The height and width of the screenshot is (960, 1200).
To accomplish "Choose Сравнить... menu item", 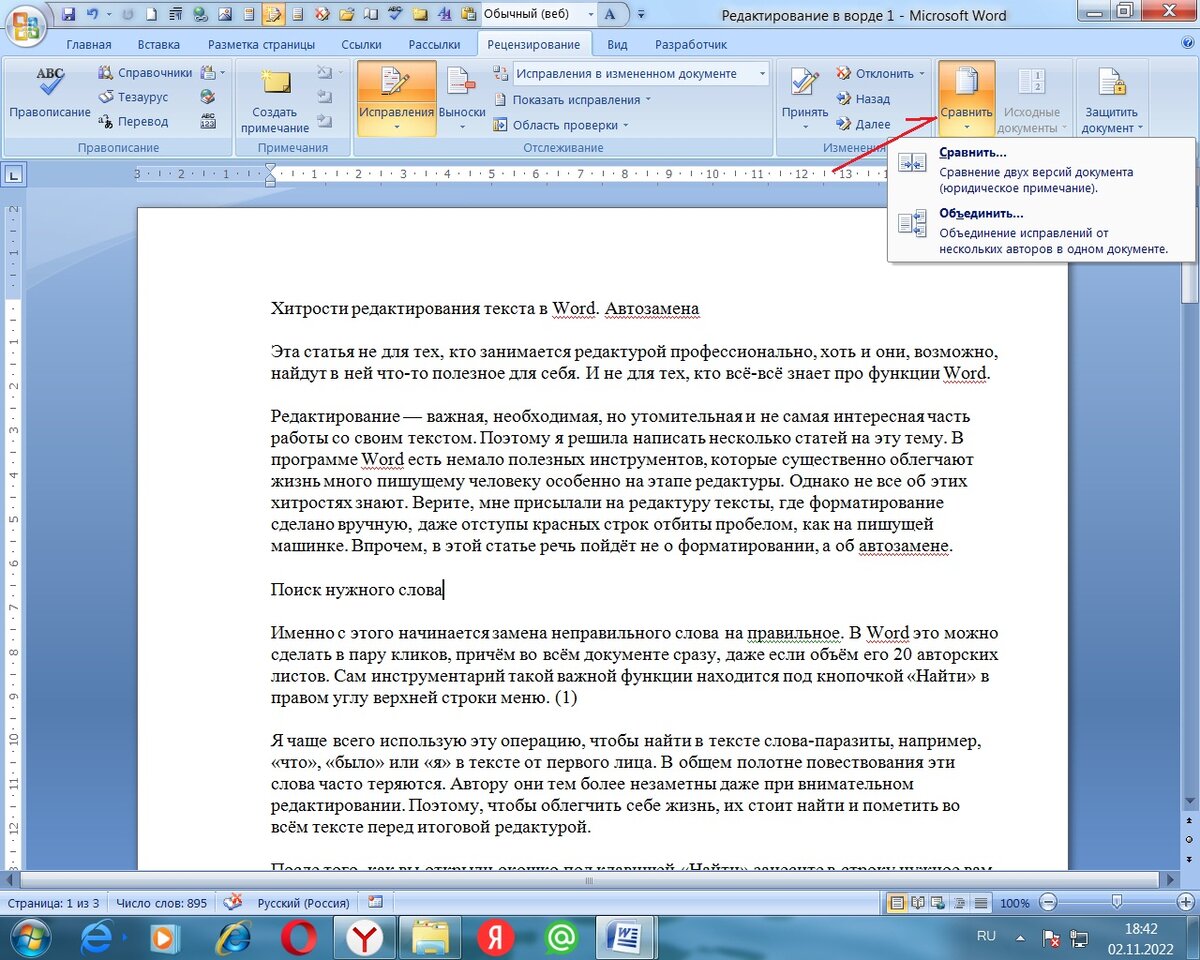I will 1041,169.
